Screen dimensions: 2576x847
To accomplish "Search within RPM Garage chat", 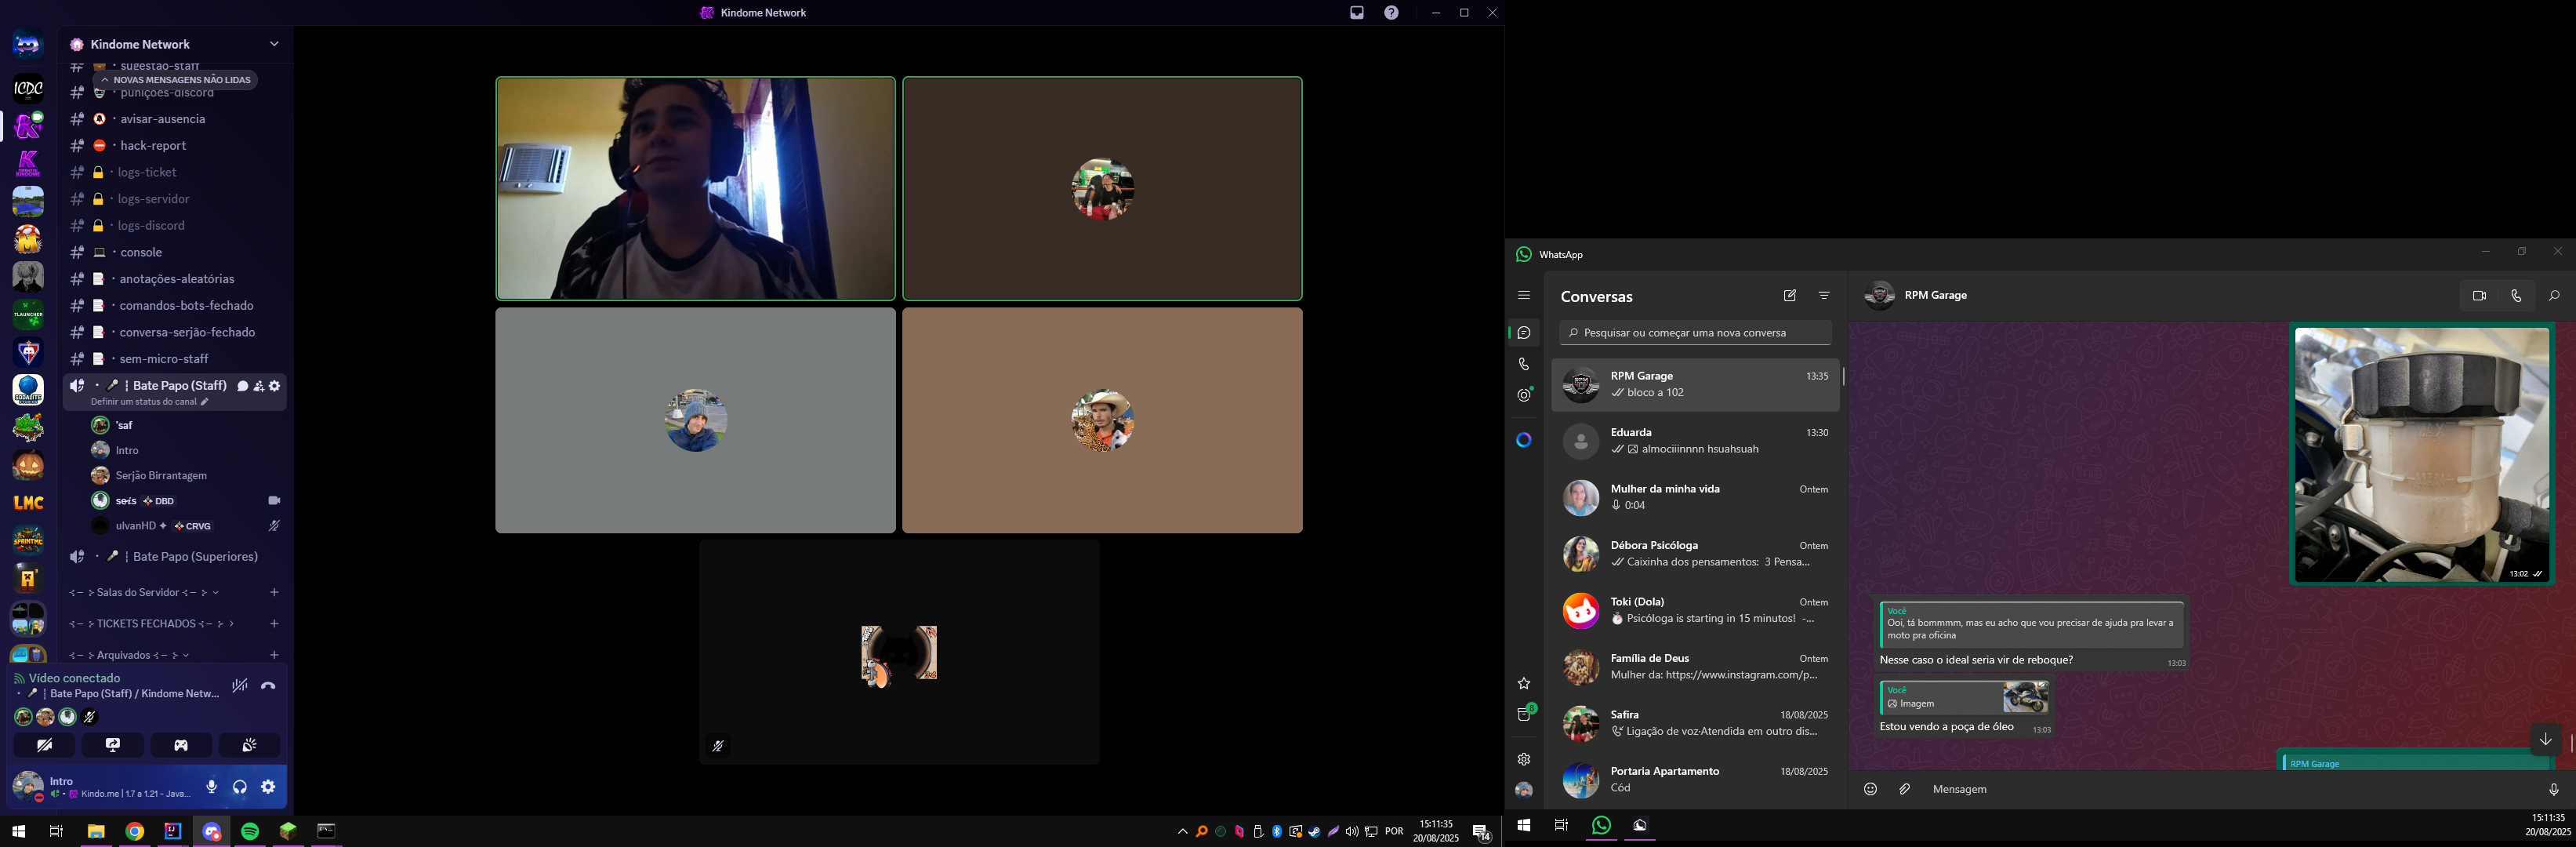I will (x=2554, y=296).
